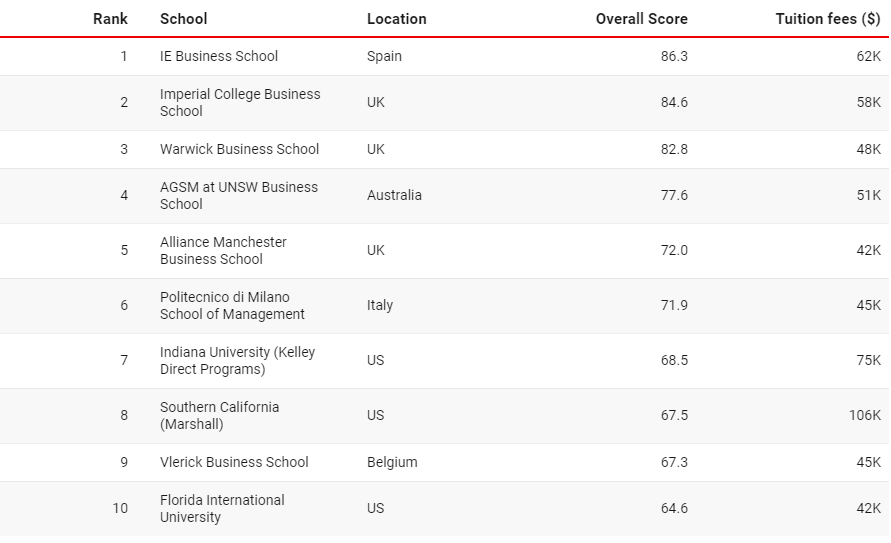The width and height of the screenshot is (891, 543).
Task: Click the 75K tuition fee value
Action: [869, 360]
